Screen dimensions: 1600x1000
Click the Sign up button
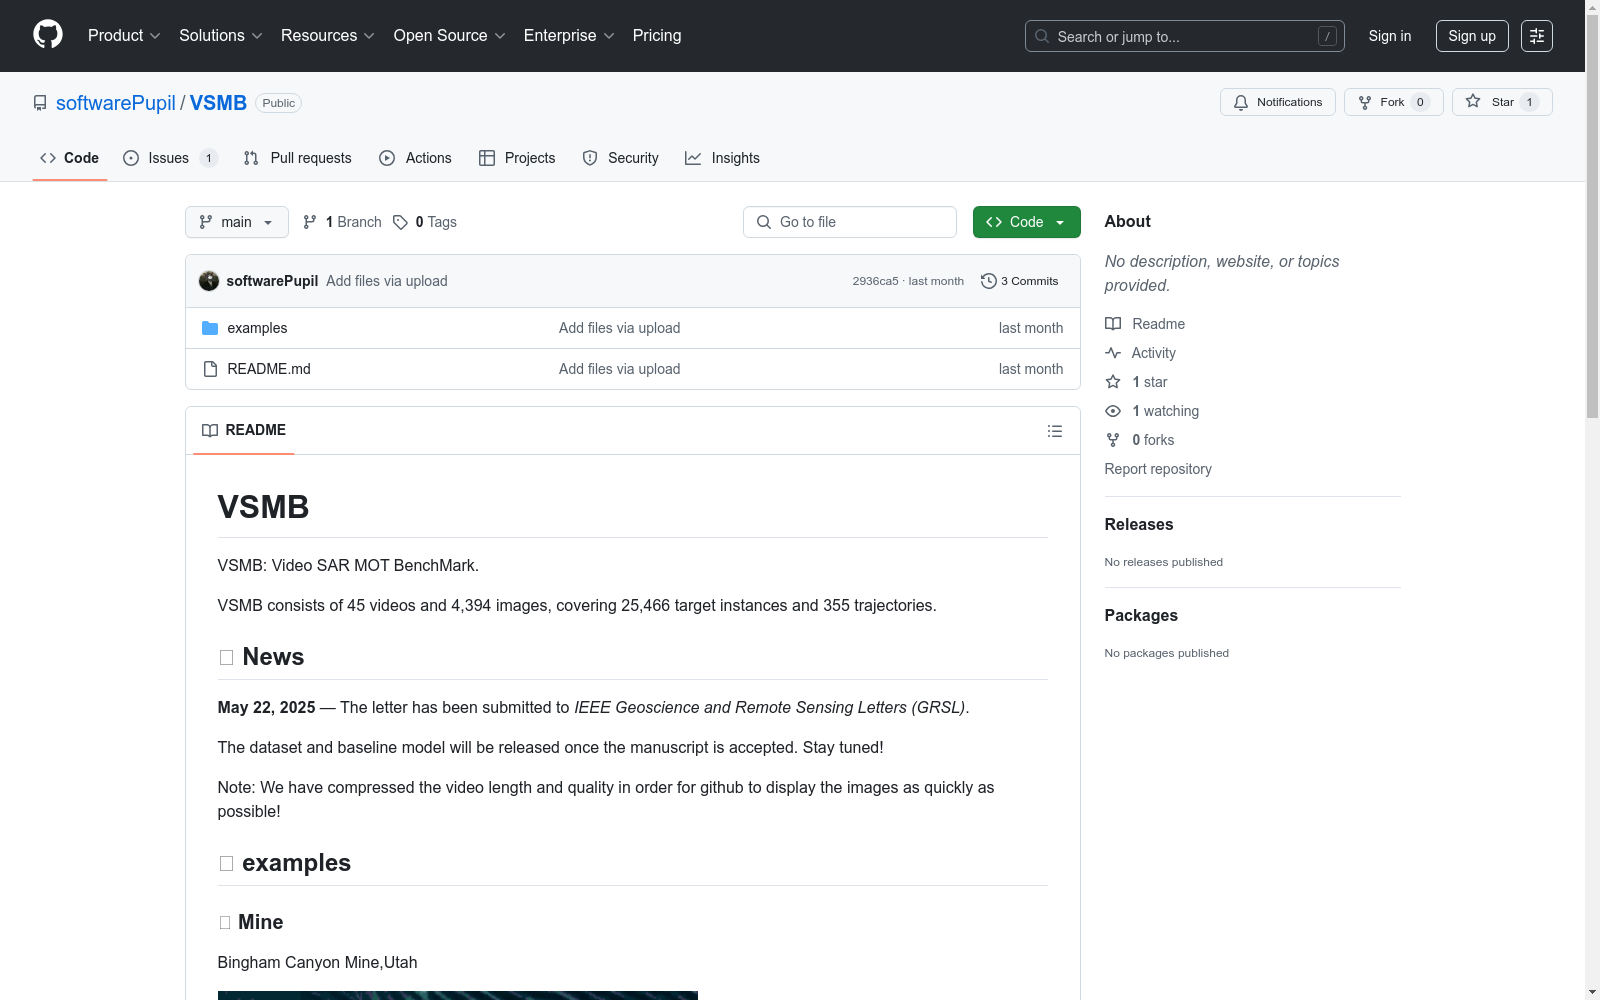(1472, 36)
